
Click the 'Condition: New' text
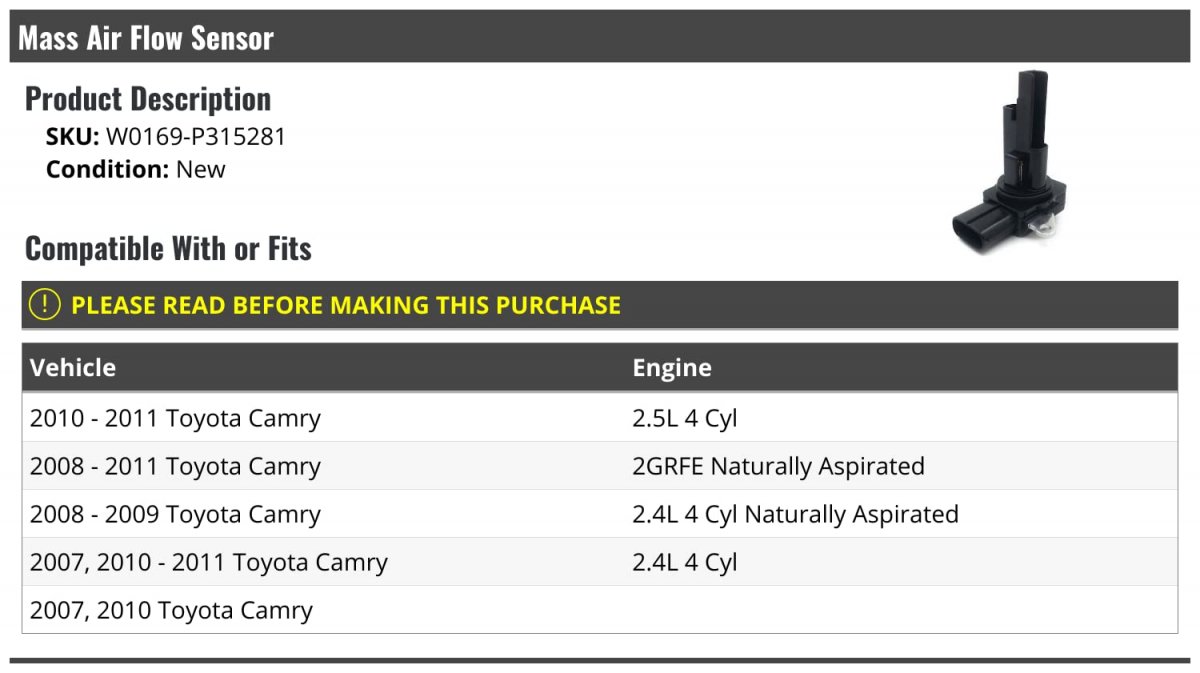point(136,169)
